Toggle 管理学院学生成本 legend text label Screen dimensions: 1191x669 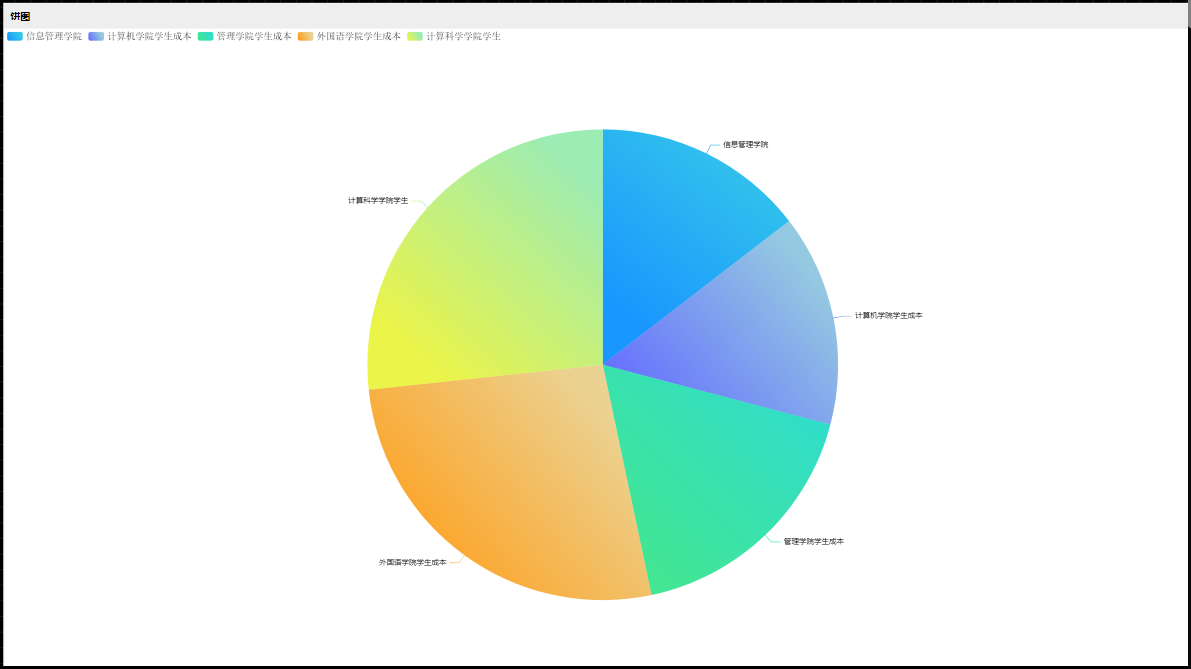[254, 36]
